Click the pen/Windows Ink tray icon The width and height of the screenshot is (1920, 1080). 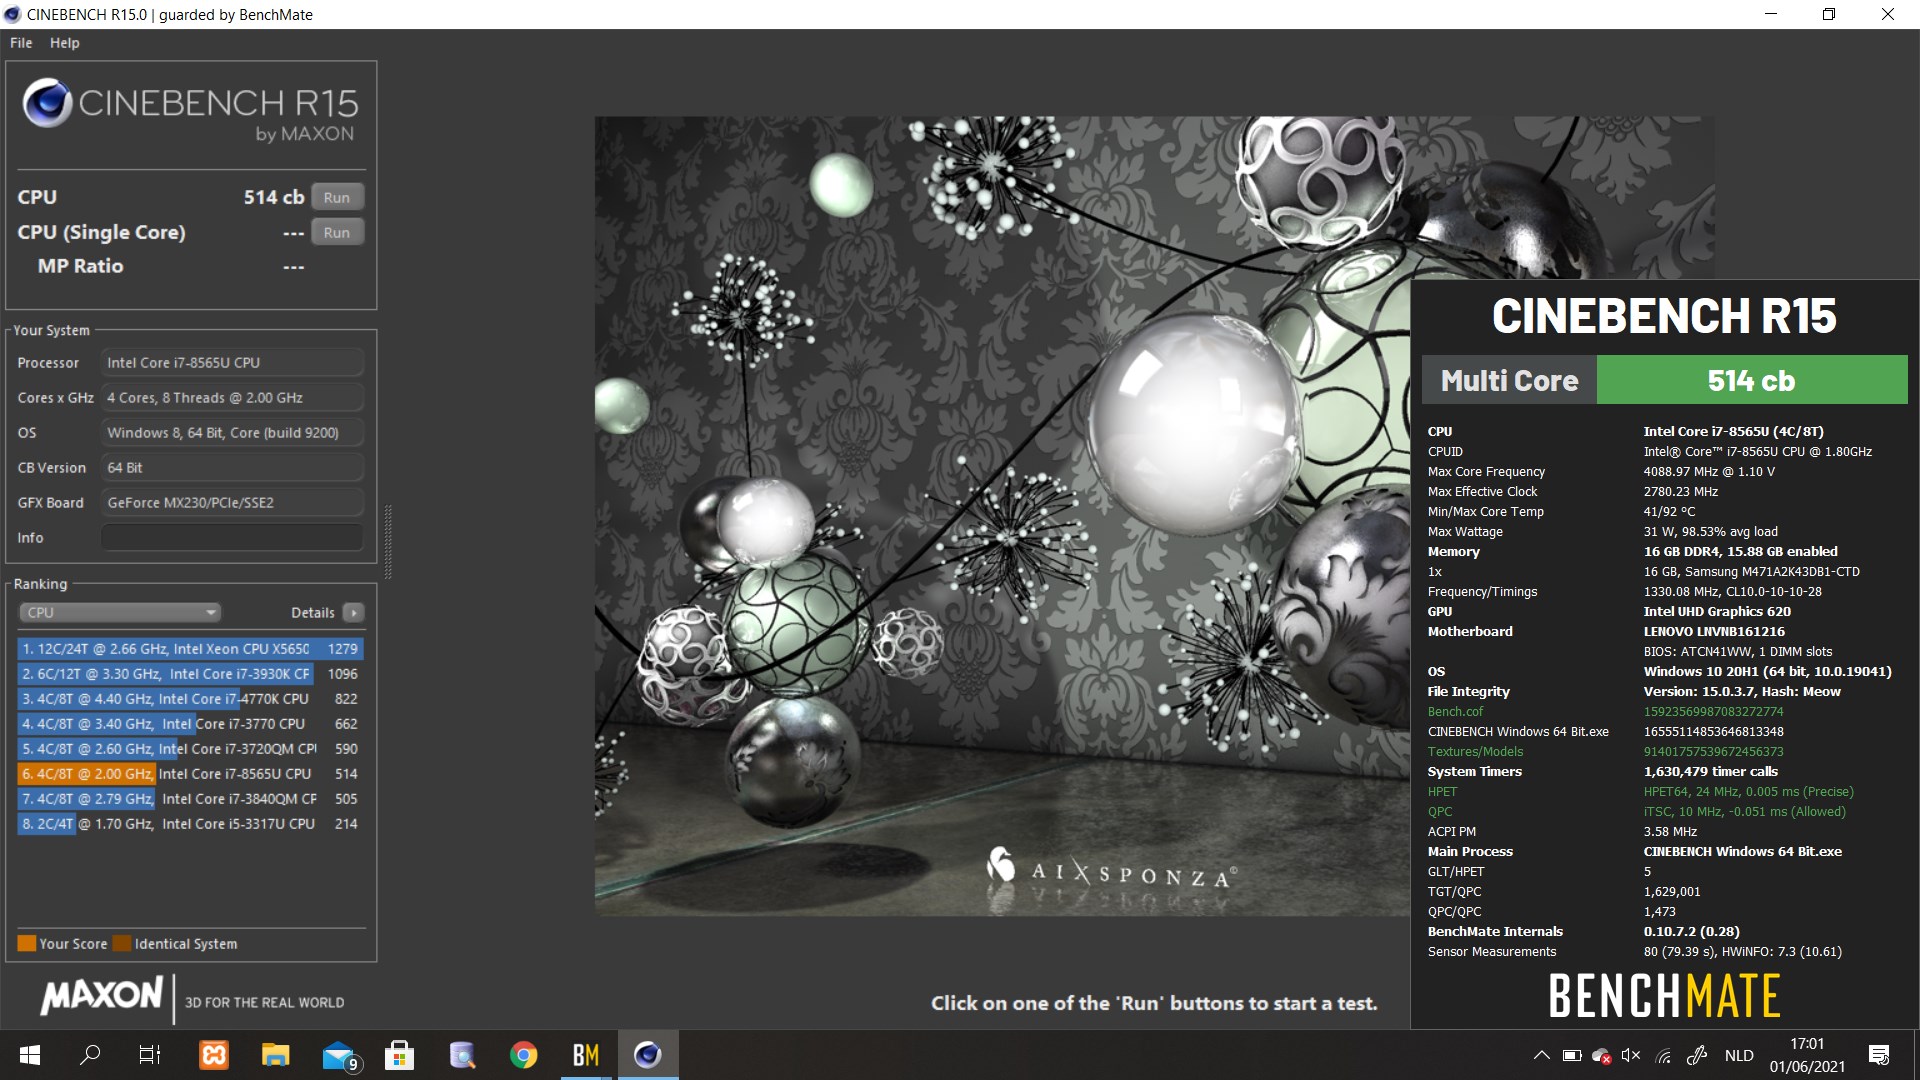tap(1697, 1055)
